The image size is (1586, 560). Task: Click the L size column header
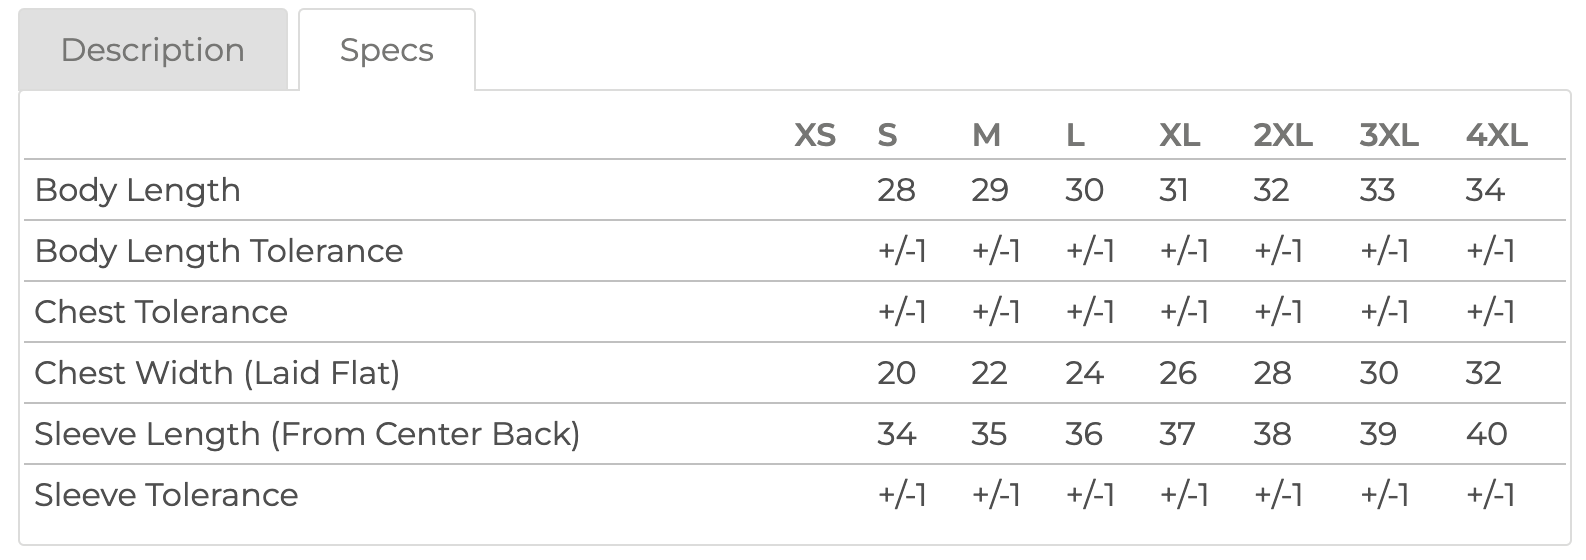[x=1075, y=135]
